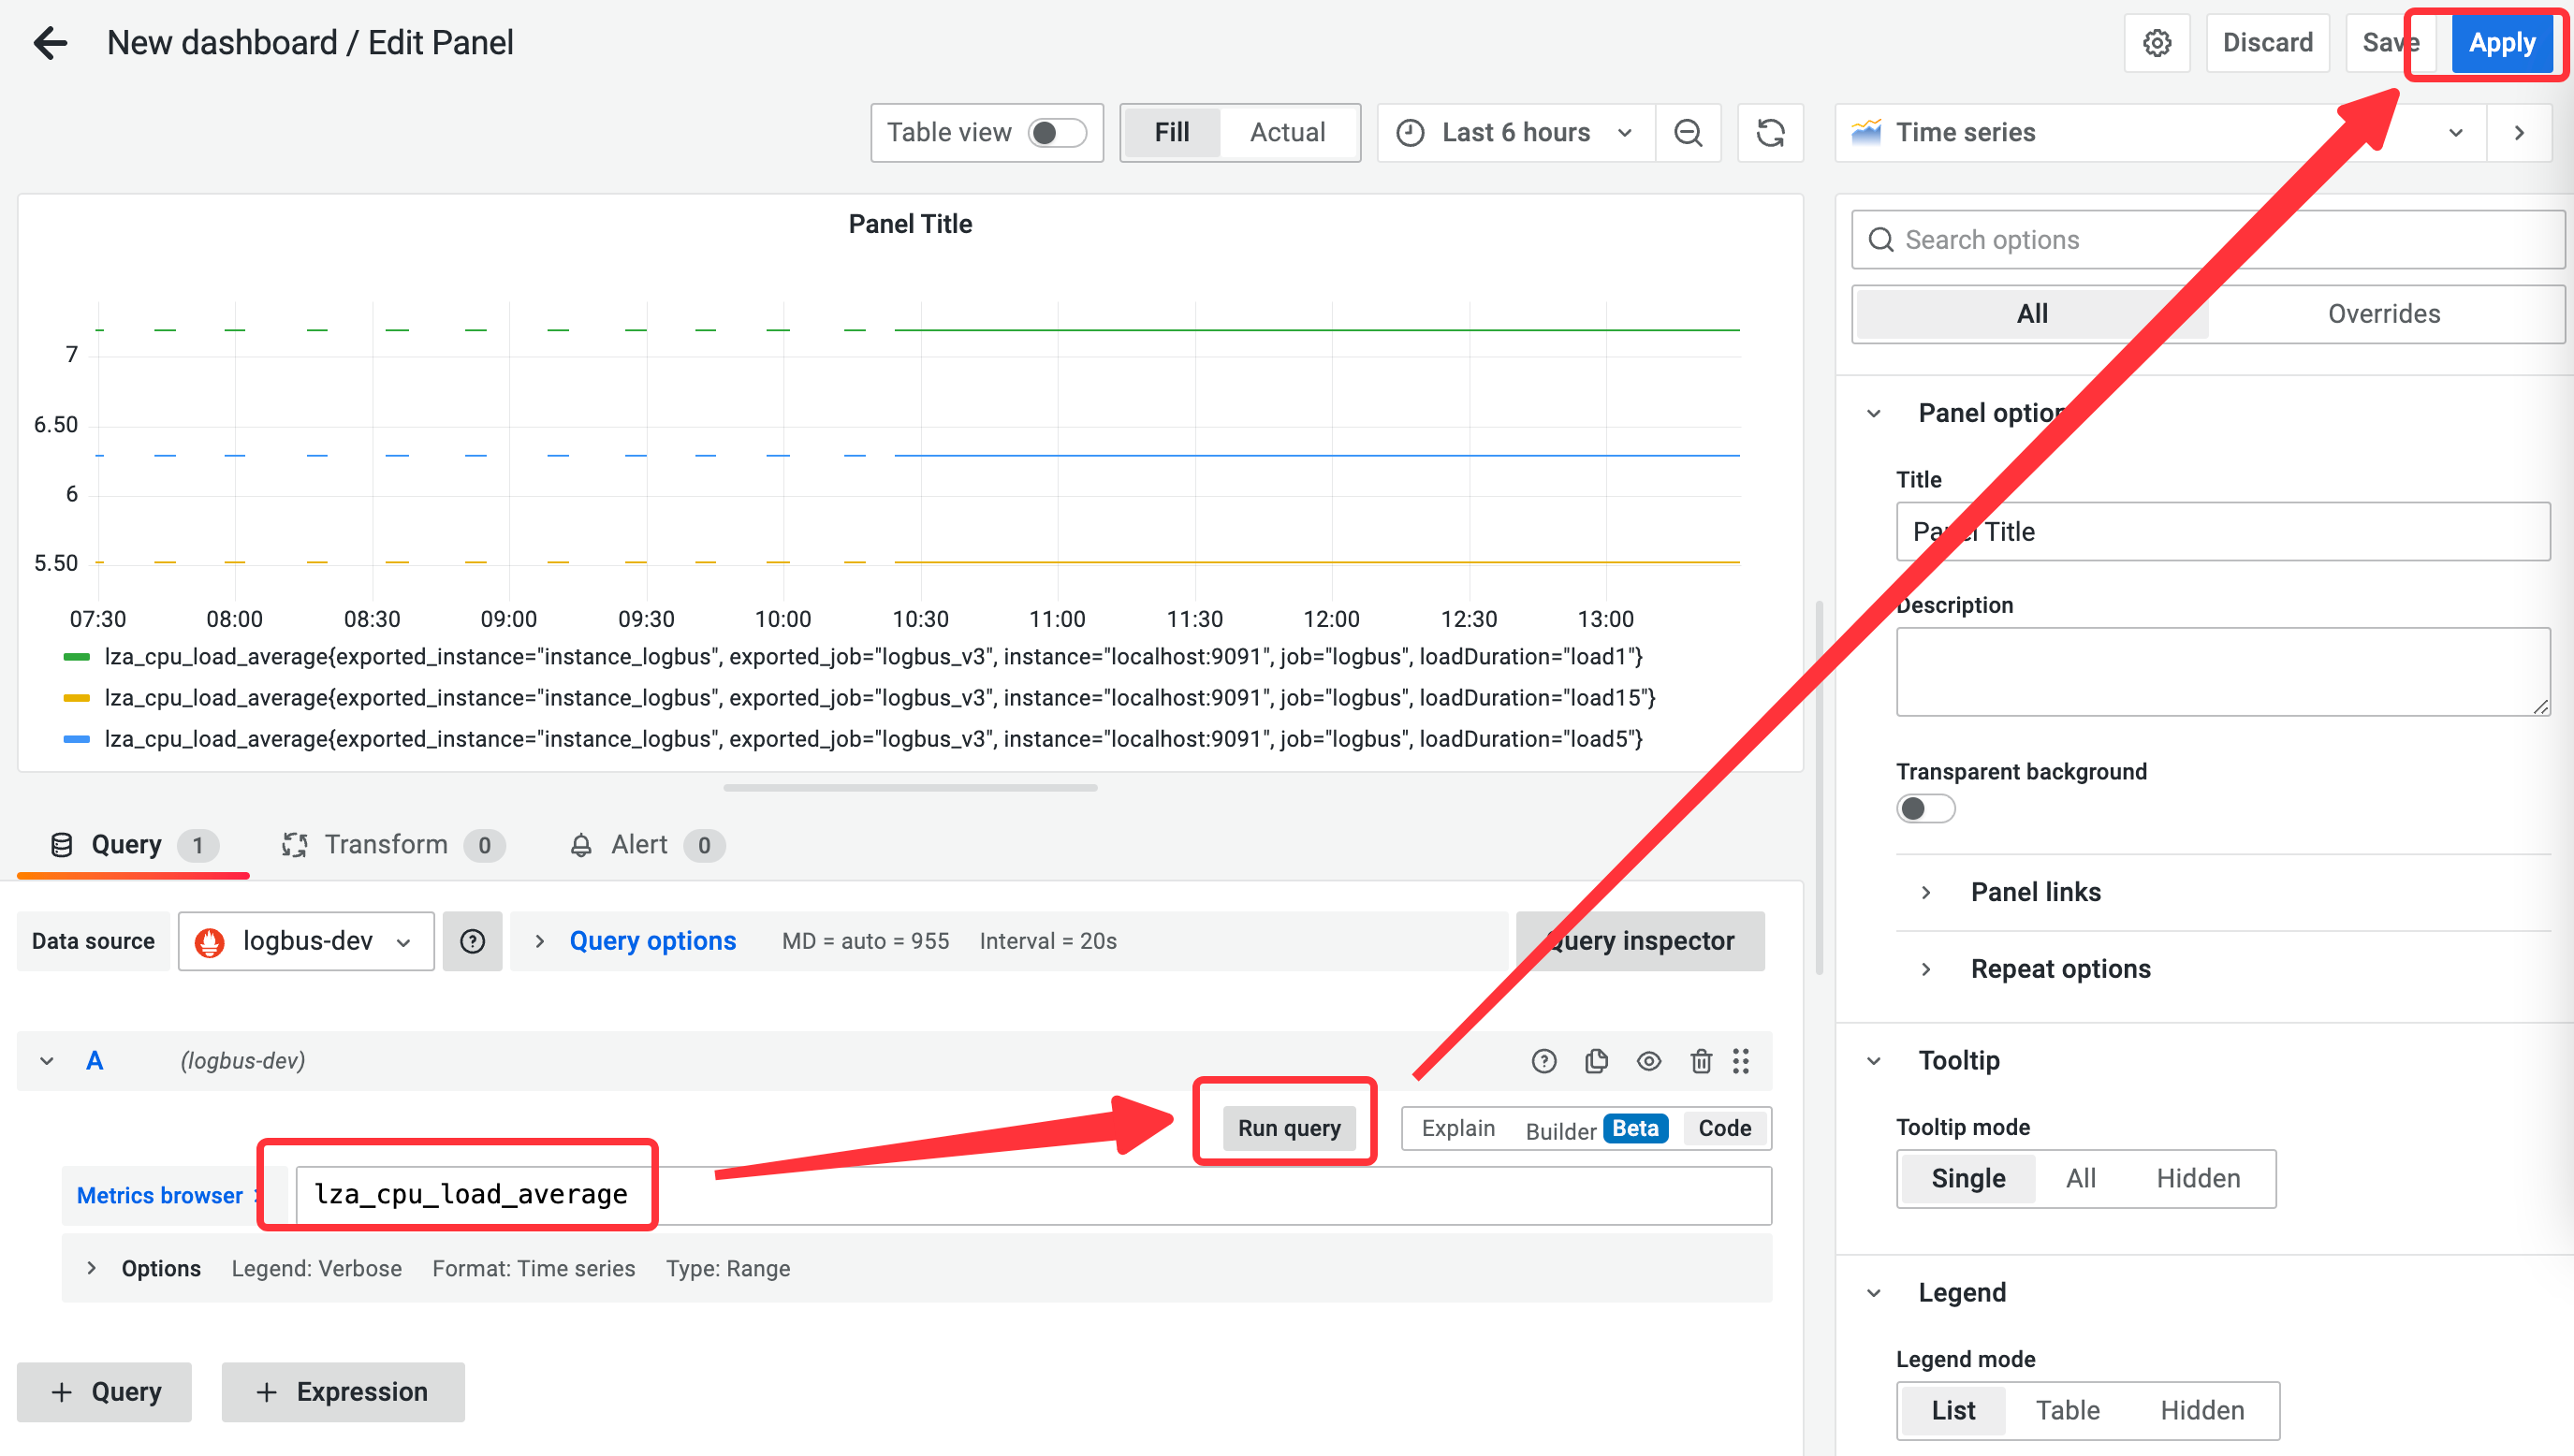2574x1456 pixels.
Task: Toggle visibility of query A
Action: pos(1649,1061)
